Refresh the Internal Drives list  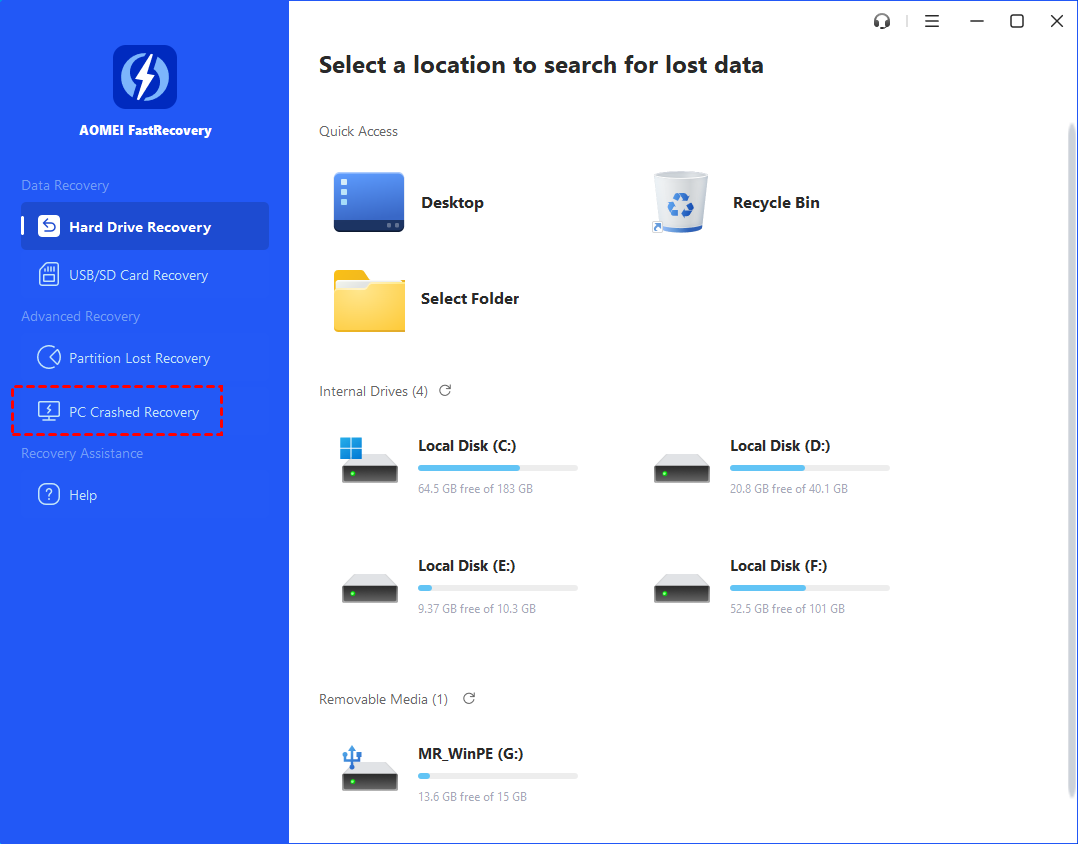tap(446, 390)
